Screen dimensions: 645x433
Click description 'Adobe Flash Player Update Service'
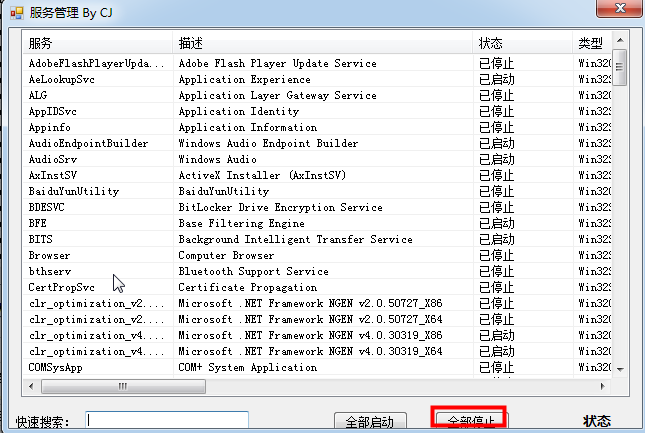pyautogui.click(x=278, y=63)
